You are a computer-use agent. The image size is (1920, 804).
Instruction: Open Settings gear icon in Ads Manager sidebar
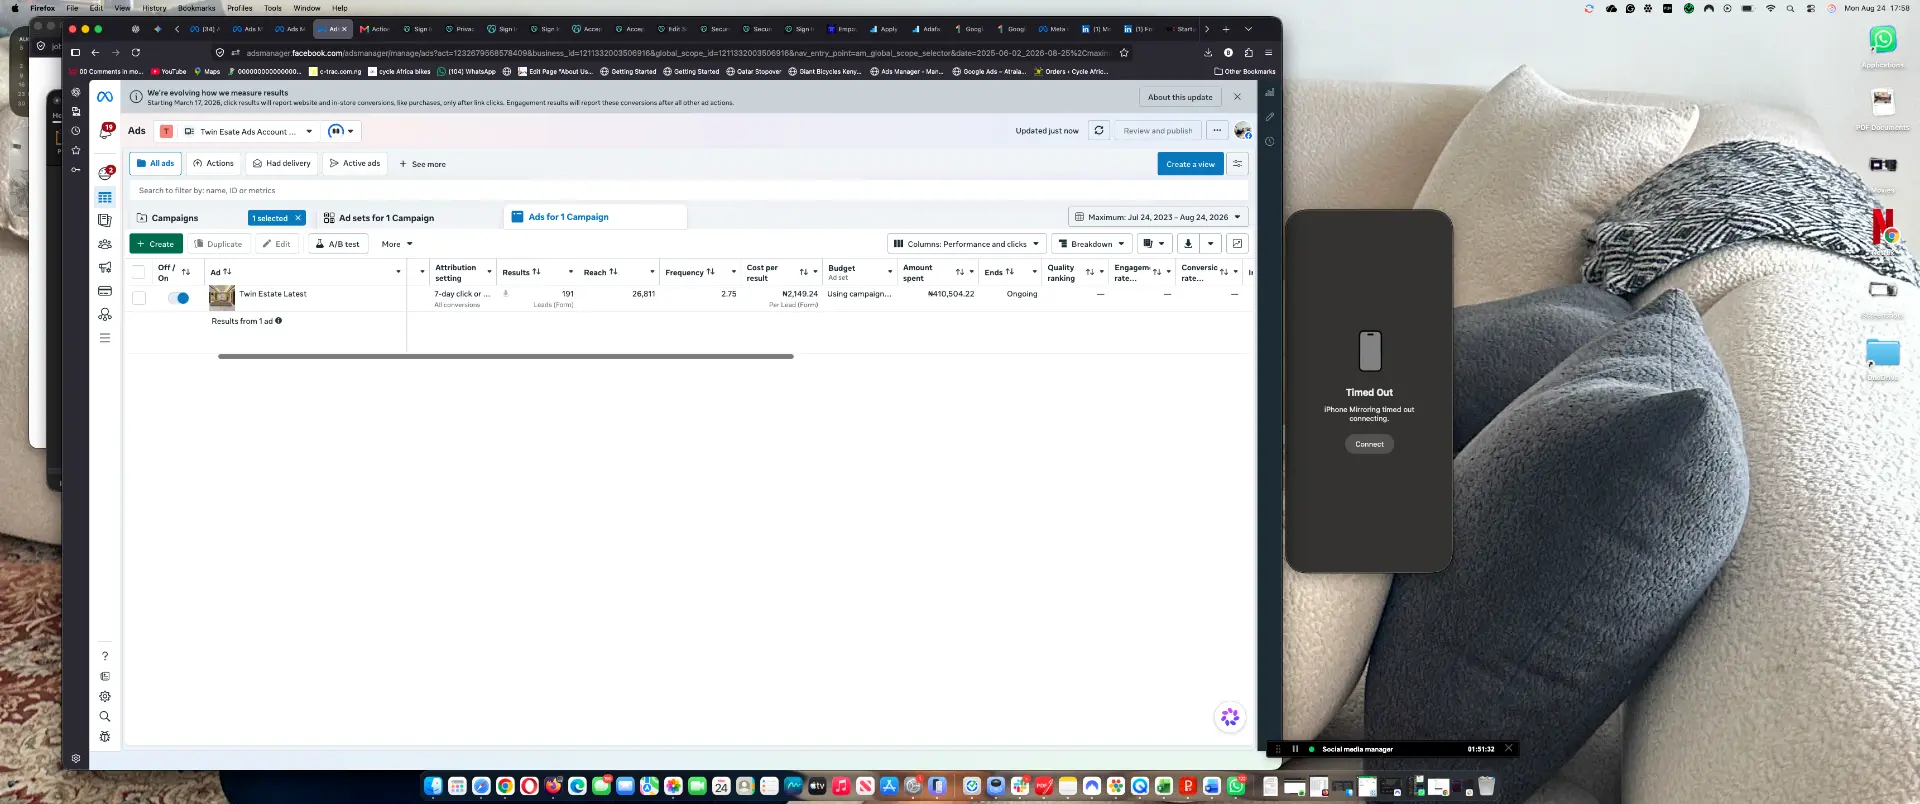tap(105, 696)
